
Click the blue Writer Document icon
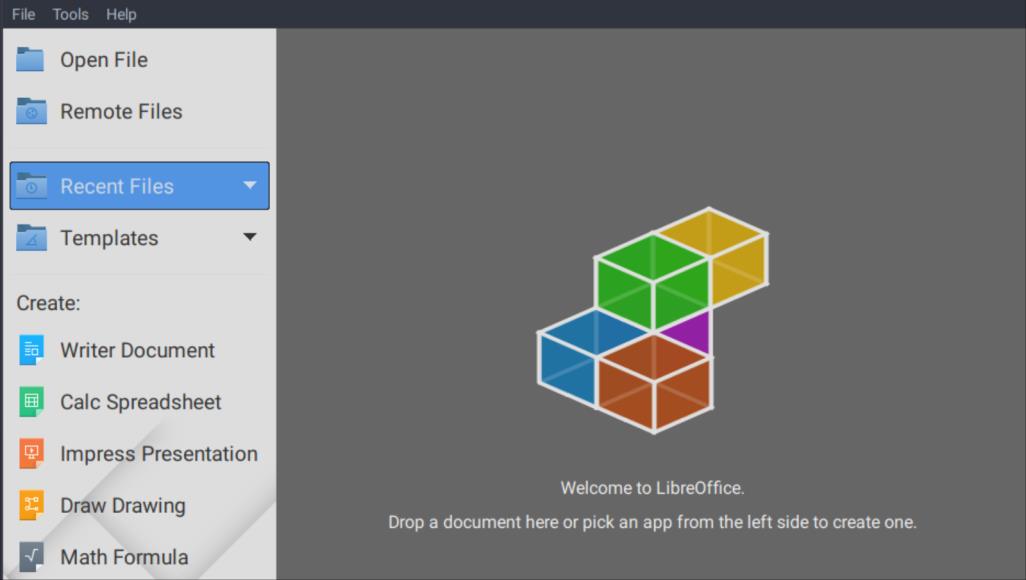[31, 350]
